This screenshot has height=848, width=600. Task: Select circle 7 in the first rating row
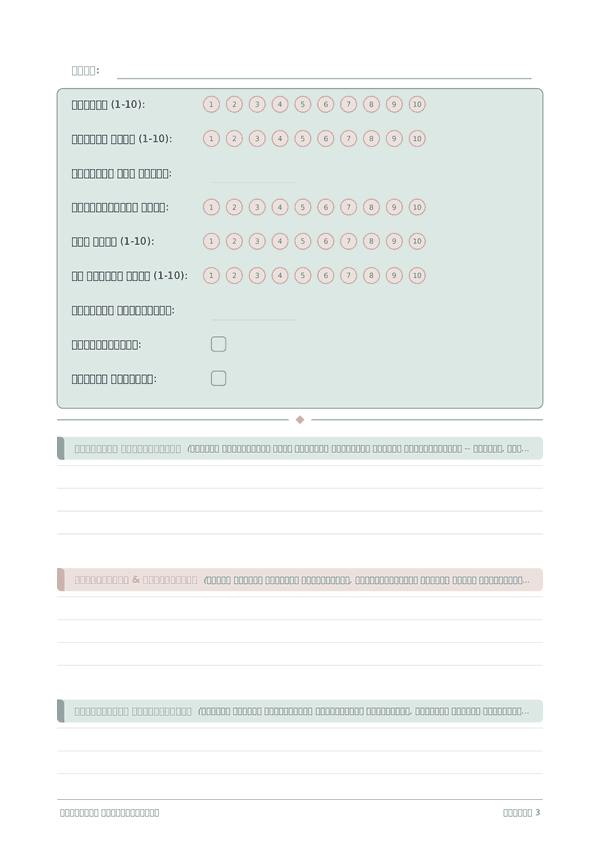348,104
